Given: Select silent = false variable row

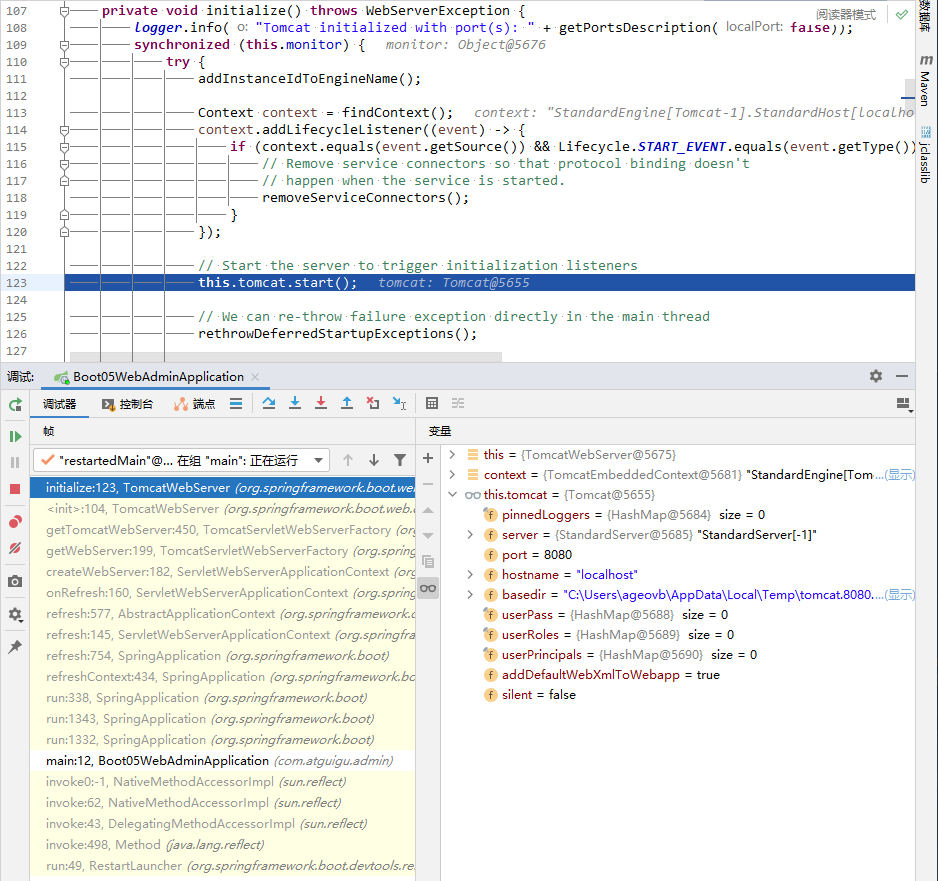Looking at the screenshot, I should [x=678, y=695].
